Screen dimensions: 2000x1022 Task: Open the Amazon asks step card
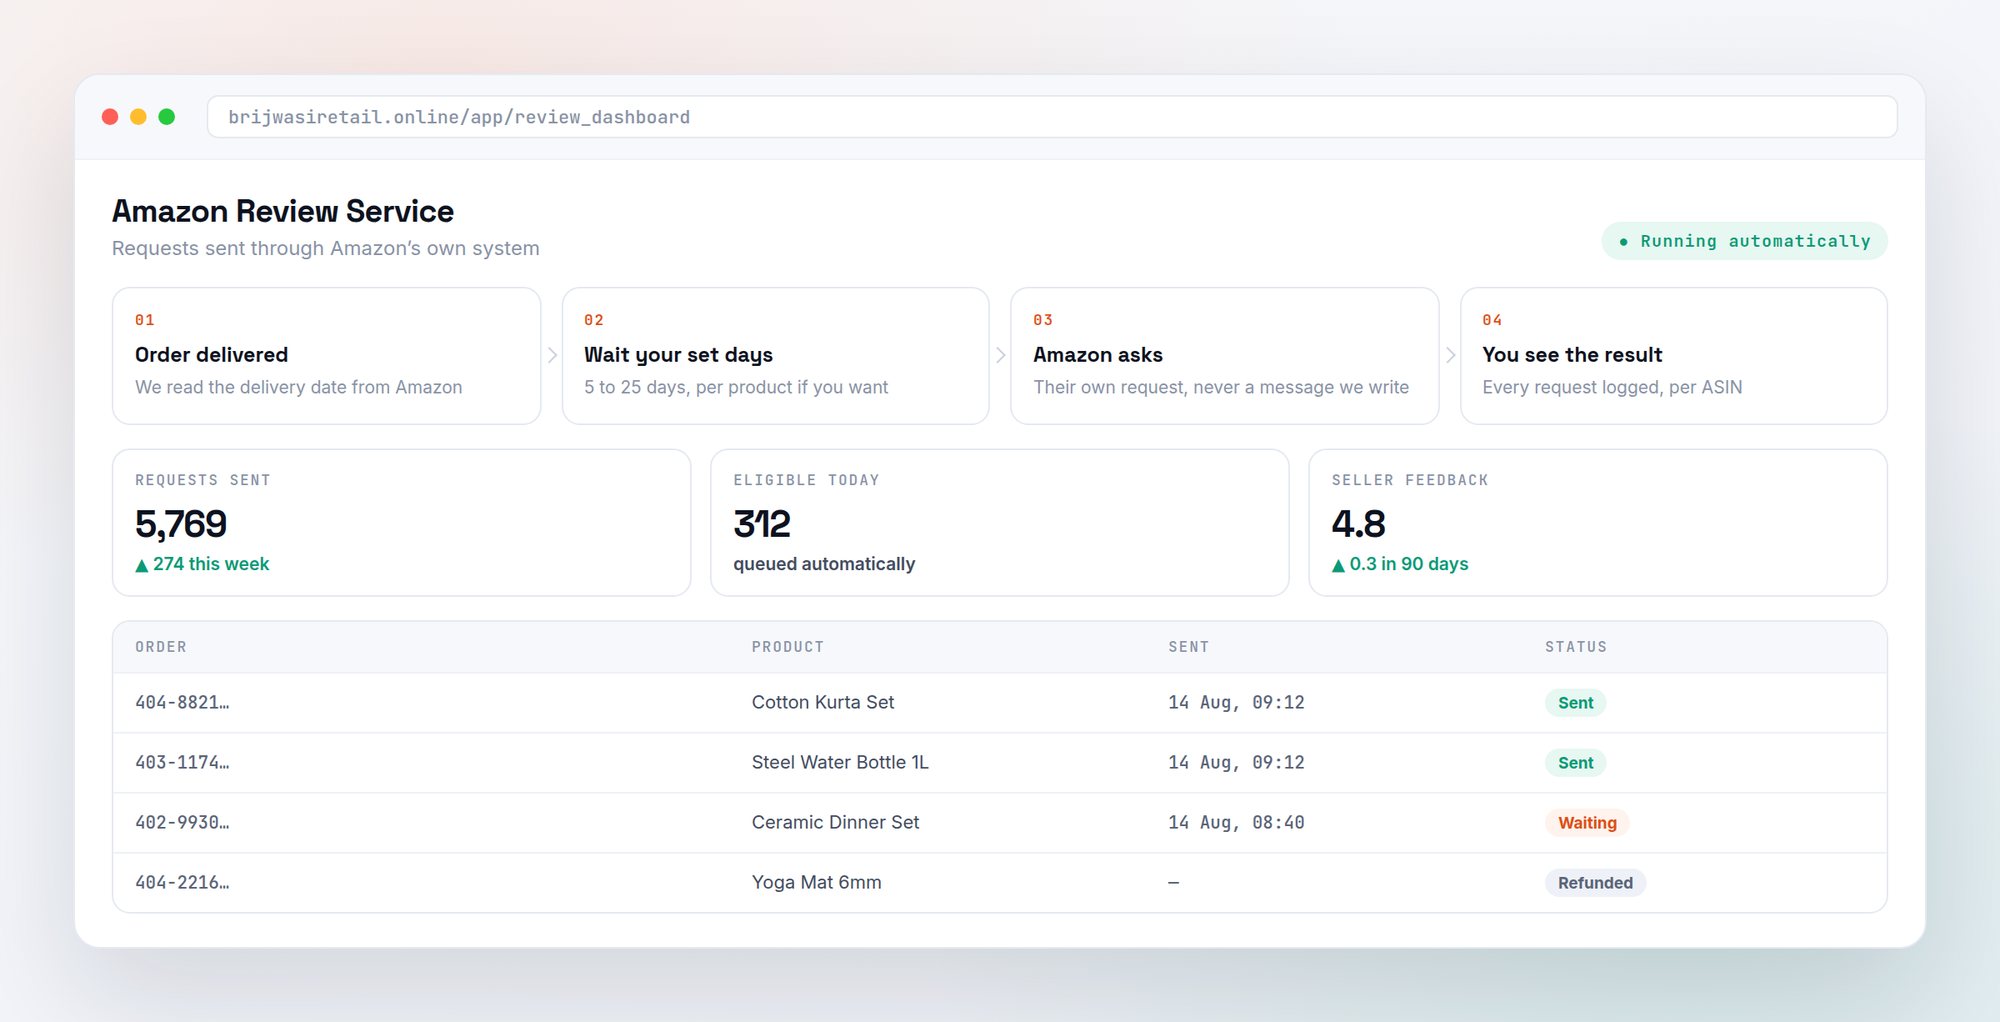(x=1224, y=356)
